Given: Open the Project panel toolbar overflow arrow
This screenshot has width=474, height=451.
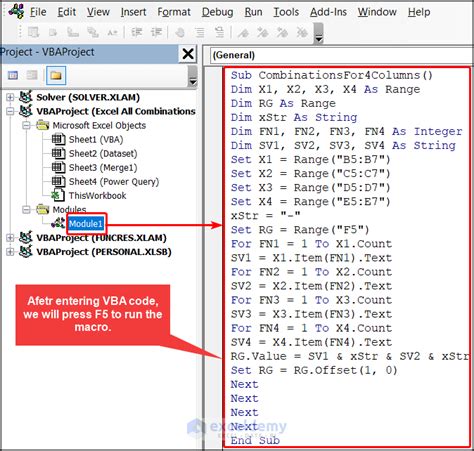Looking at the screenshot, I should (x=192, y=76).
